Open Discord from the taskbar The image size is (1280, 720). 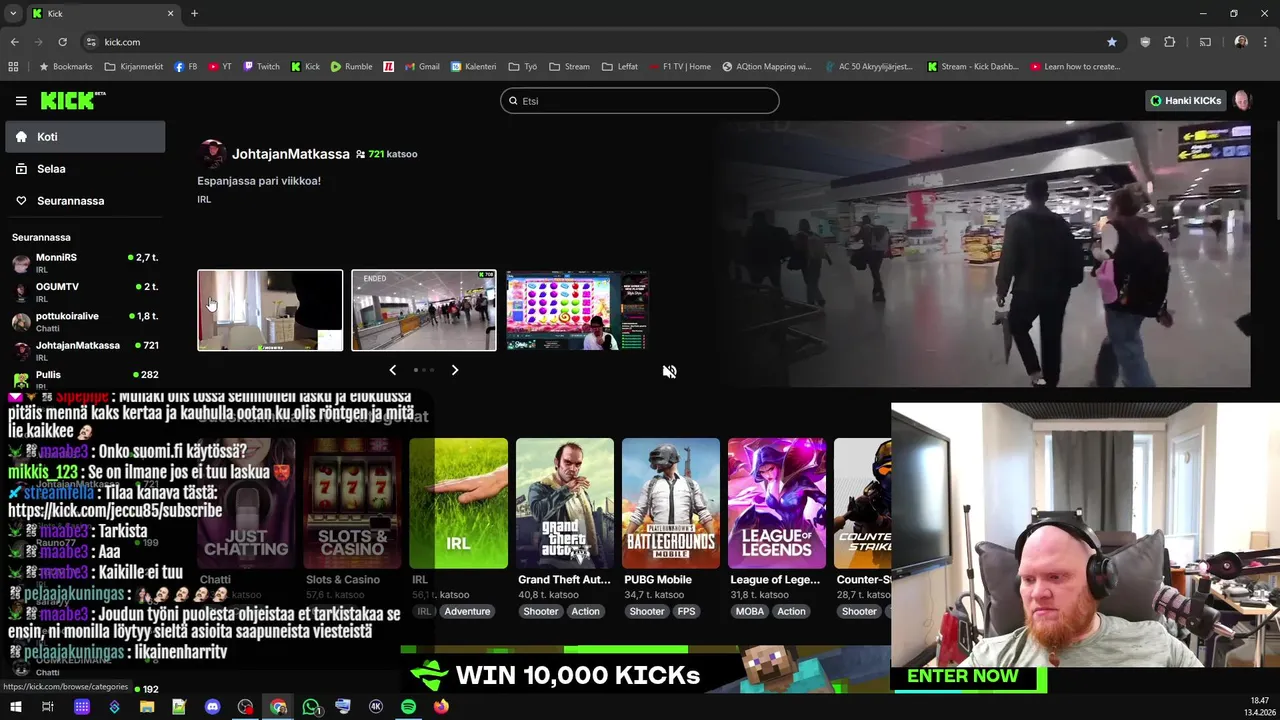(x=212, y=707)
